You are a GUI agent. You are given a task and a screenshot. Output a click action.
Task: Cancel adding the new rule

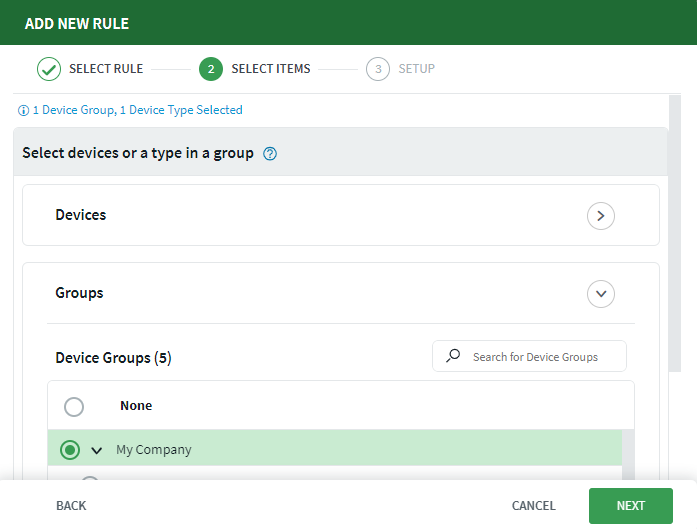pyautogui.click(x=533, y=506)
